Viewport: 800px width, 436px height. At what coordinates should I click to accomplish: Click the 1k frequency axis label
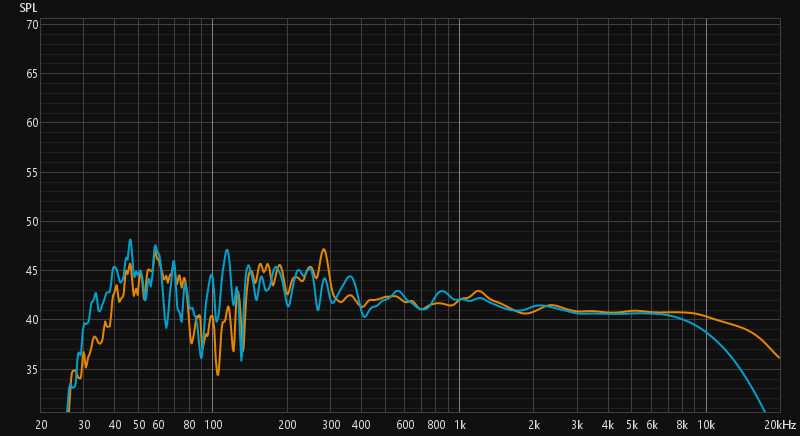coord(459,425)
